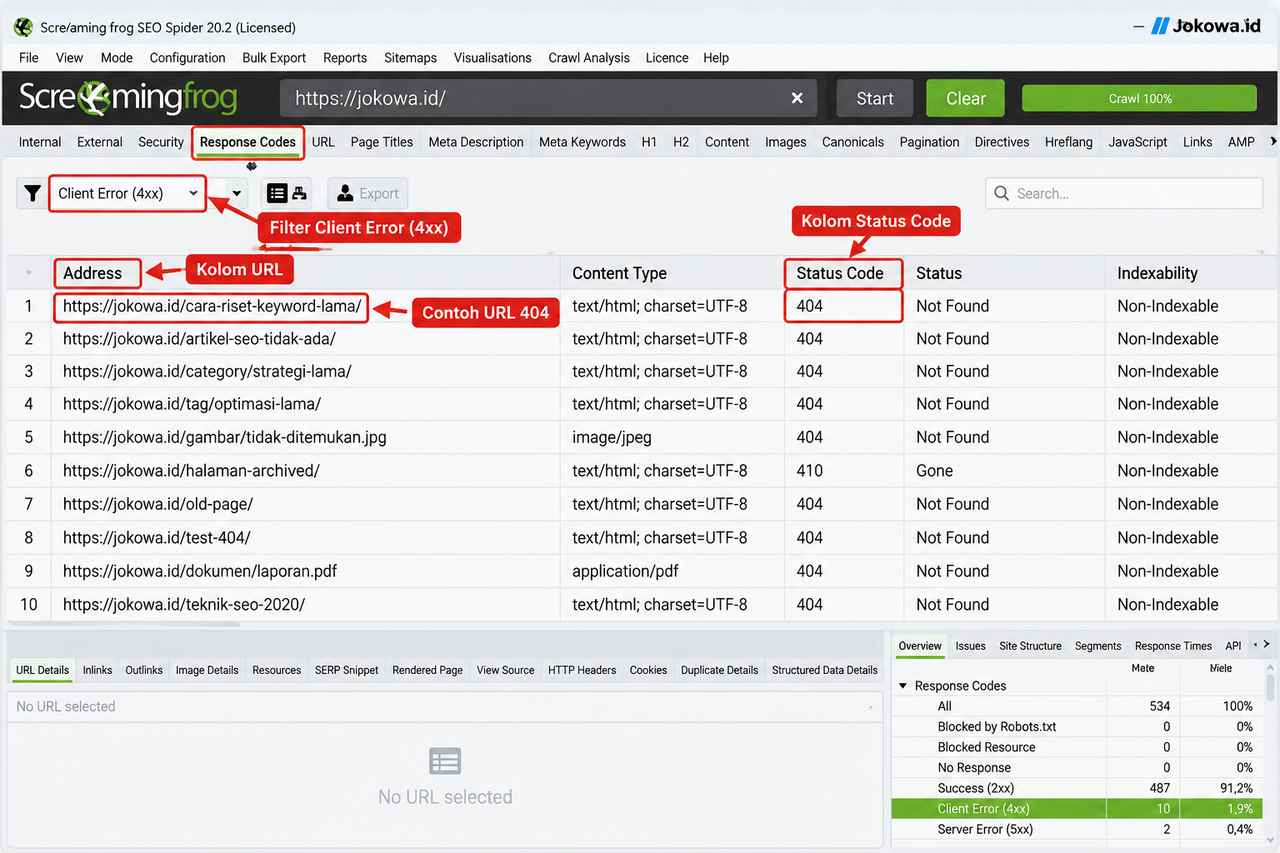Open the Bulk Export menu
The image size is (1280, 853).
click(x=274, y=58)
